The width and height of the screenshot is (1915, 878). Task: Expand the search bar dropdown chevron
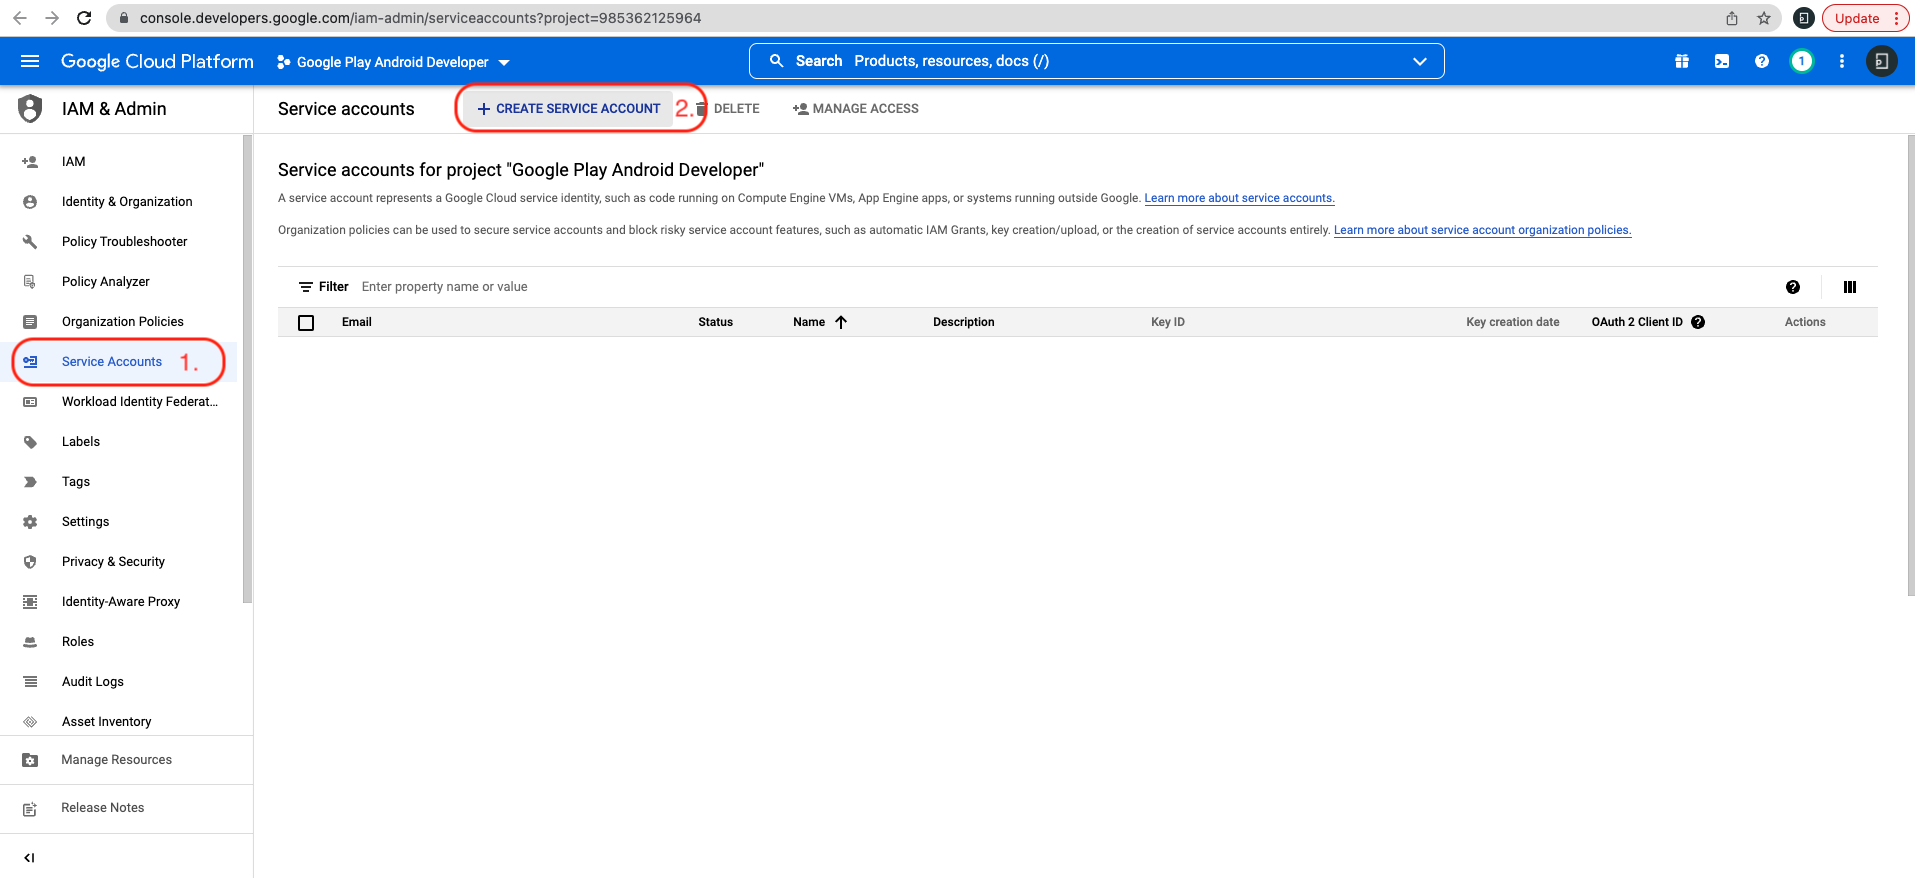click(x=1419, y=61)
